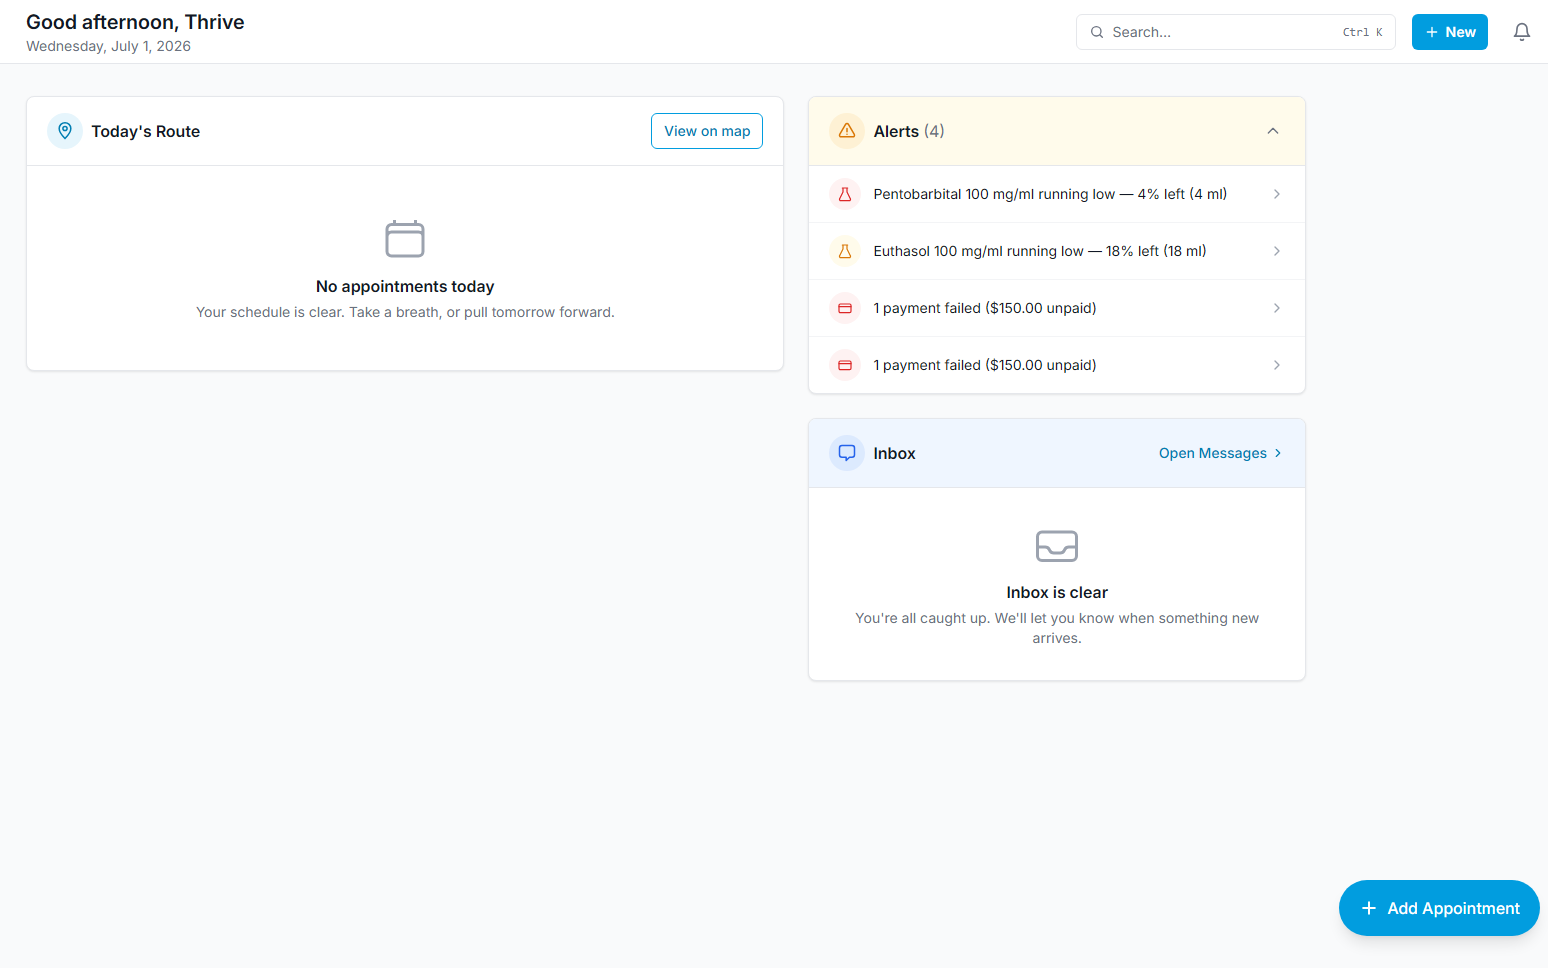The image size is (1548, 968).
Task: Open the second payment failed alert row
Action: (x=1057, y=365)
